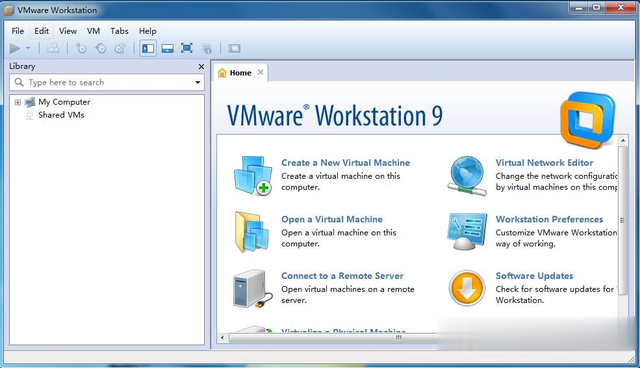Click the take snapshot toolbar icon
The height and width of the screenshot is (368, 640).
(x=81, y=49)
